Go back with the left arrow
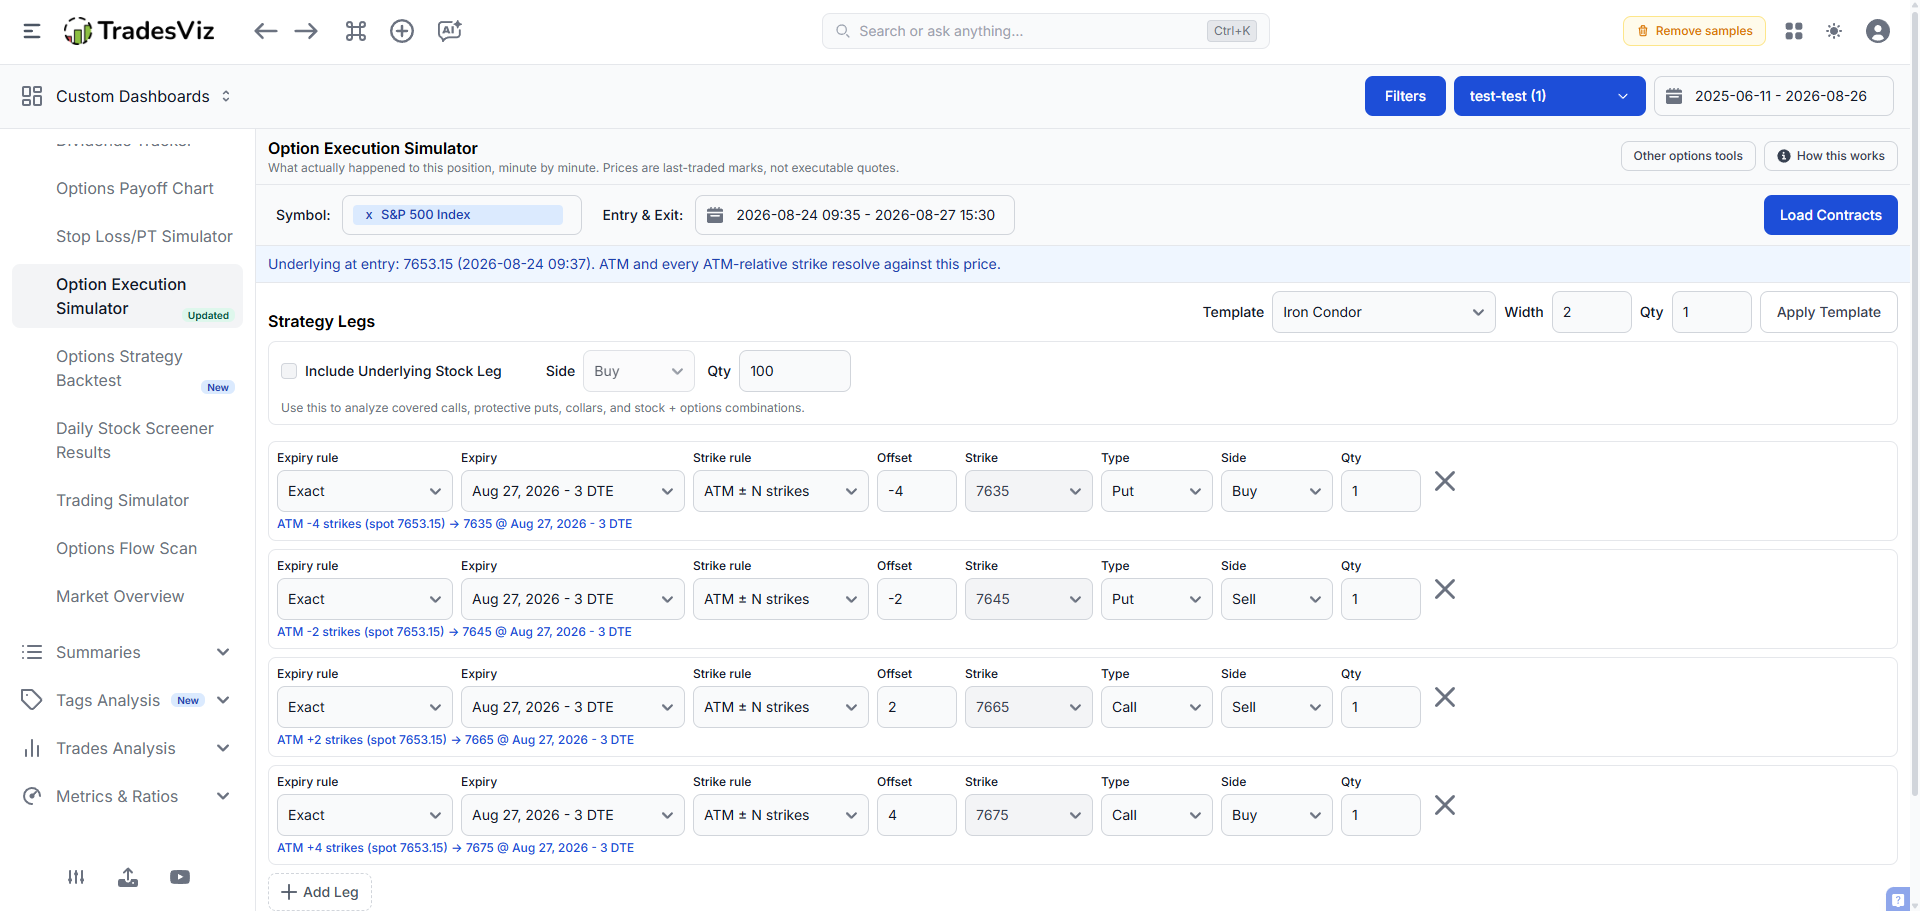Viewport: 1920px width, 911px height. (x=265, y=31)
